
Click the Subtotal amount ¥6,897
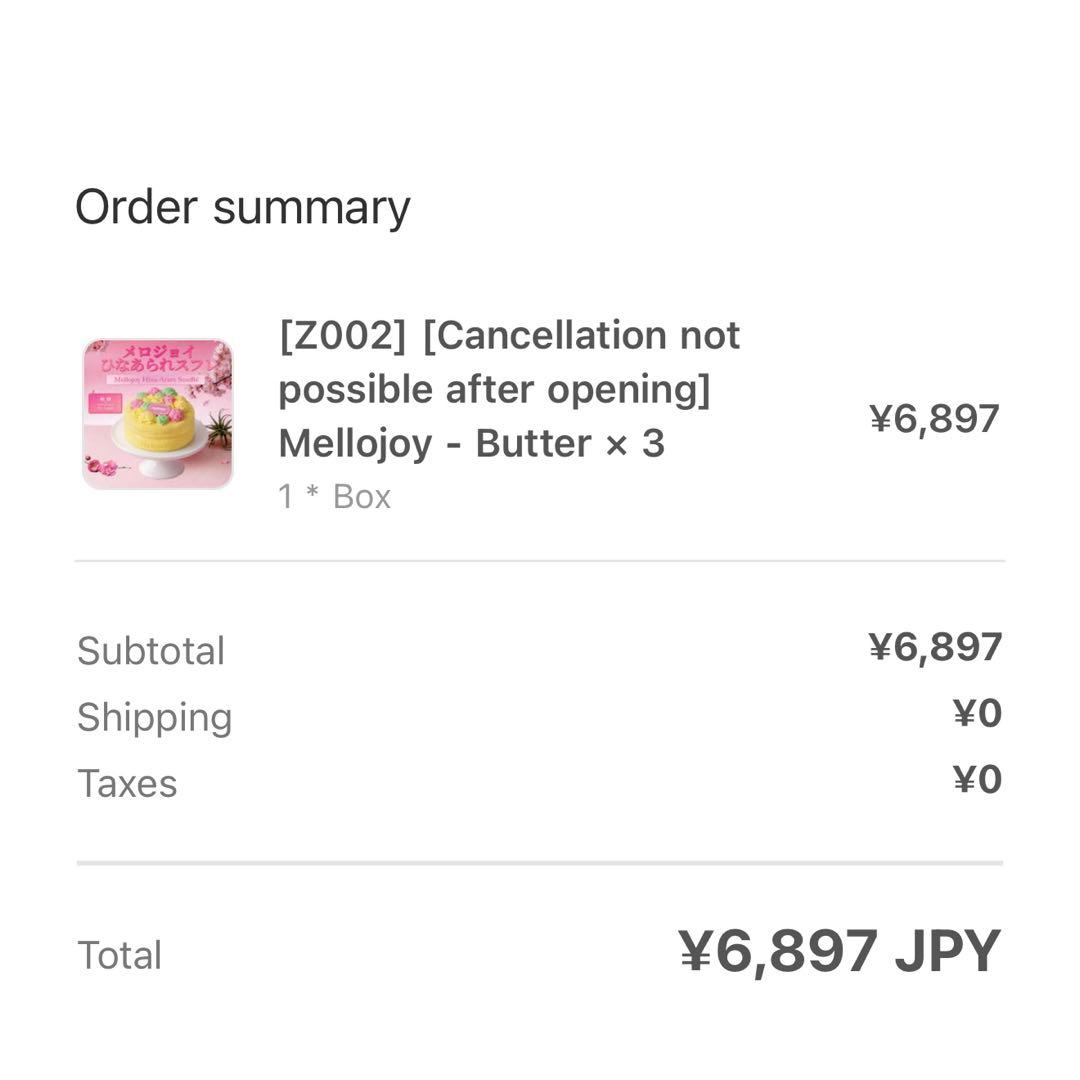(934, 647)
